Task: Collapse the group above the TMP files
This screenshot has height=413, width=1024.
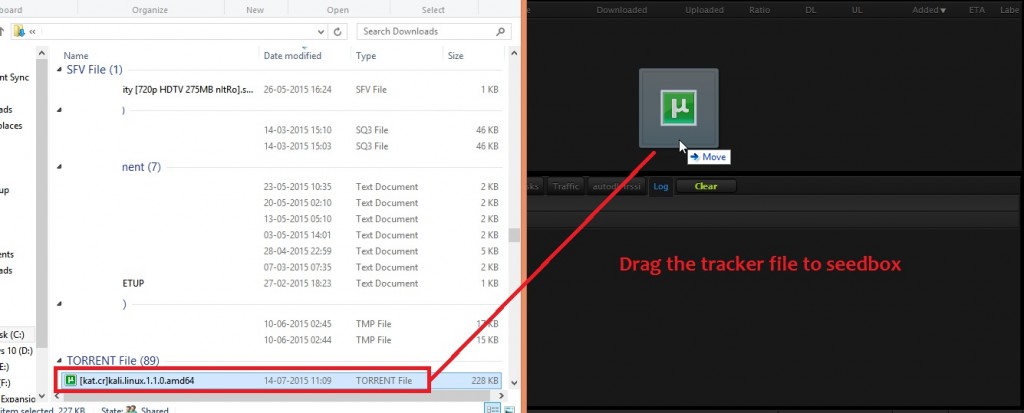Action: coord(59,304)
